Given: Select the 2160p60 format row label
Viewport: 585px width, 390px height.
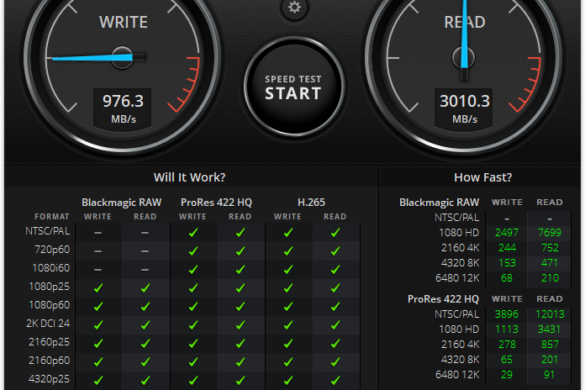Looking at the screenshot, I should 49,360.
